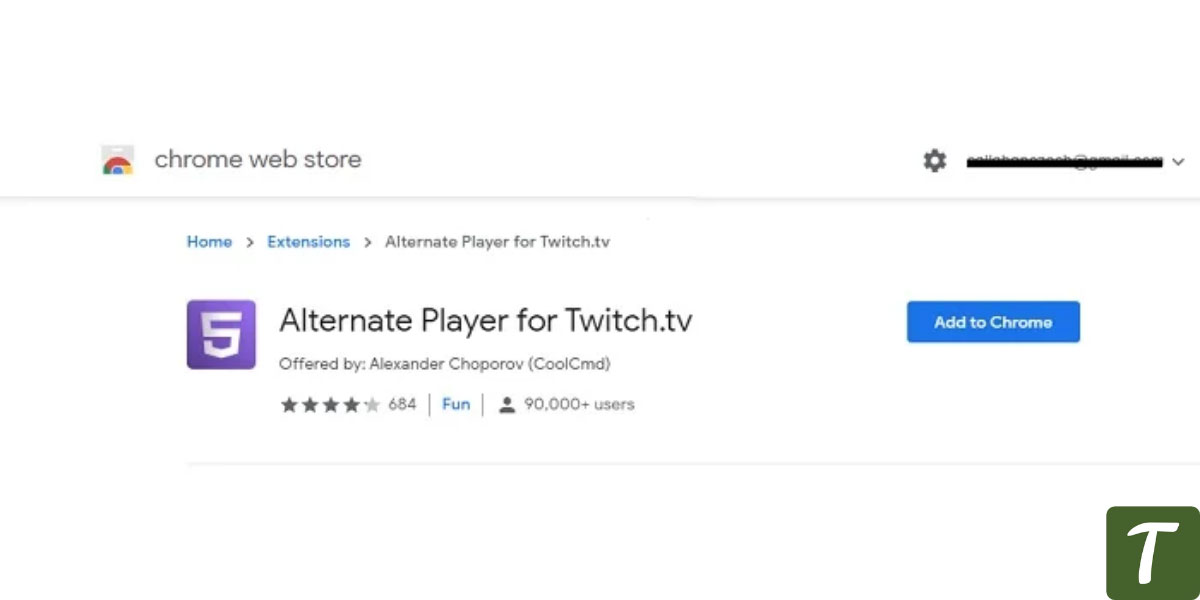This screenshot has width=1200, height=600.
Task: Click the users person icon
Action: (x=507, y=405)
